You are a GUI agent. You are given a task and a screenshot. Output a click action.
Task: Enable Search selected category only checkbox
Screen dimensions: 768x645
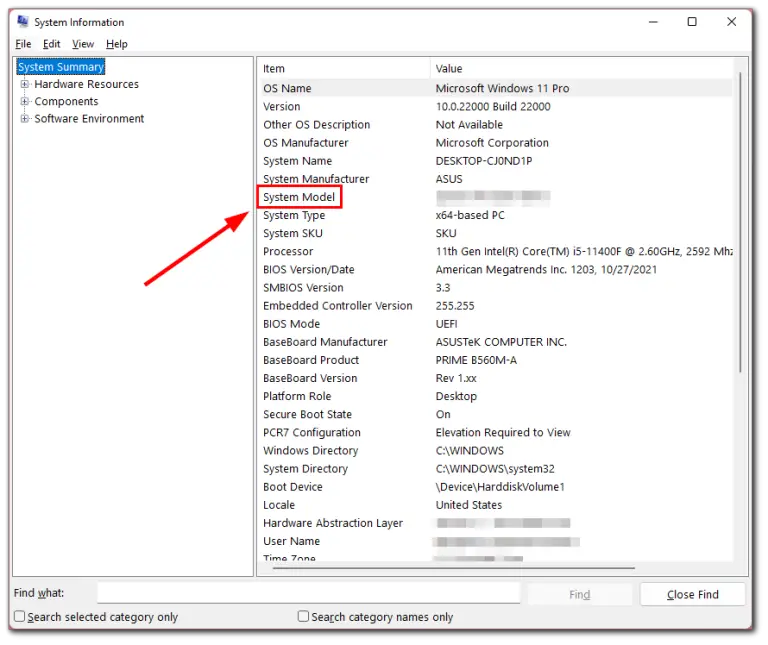point(20,616)
